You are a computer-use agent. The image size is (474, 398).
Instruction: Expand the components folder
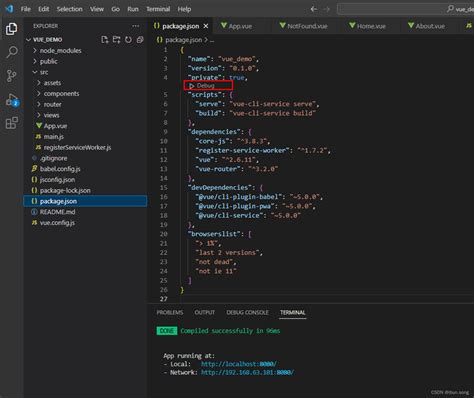coord(58,94)
